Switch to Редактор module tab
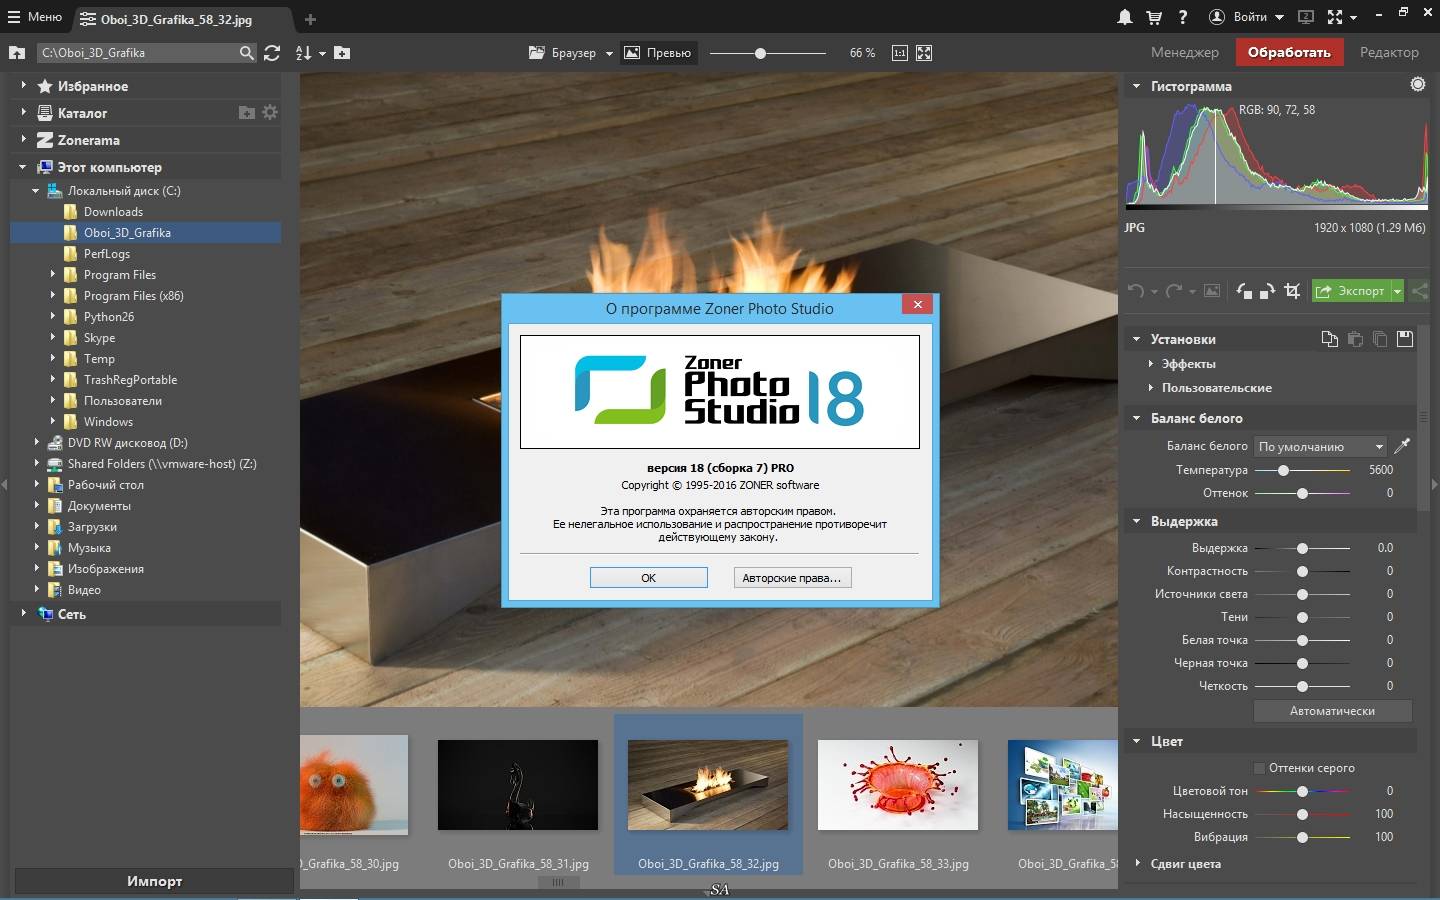This screenshot has height=900, width=1440. (x=1389, y=52)
